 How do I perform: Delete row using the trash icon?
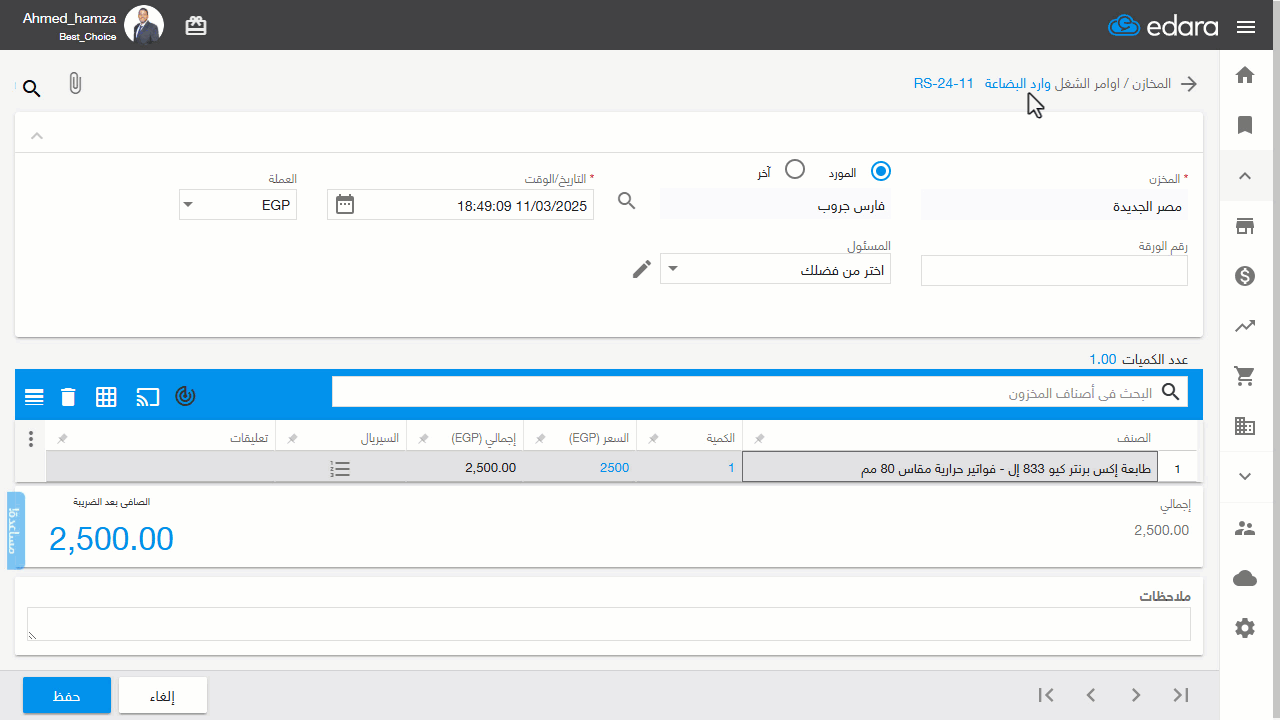point(68,397)
